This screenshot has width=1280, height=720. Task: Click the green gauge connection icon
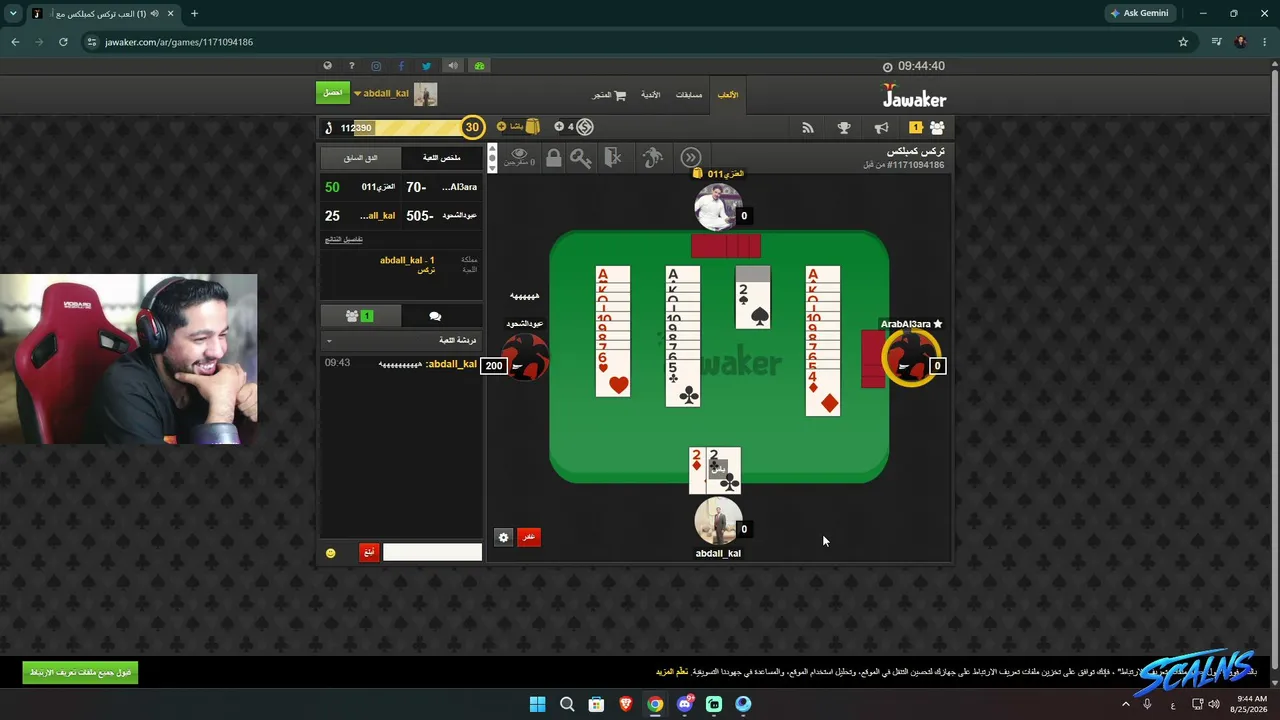(479, 66)
